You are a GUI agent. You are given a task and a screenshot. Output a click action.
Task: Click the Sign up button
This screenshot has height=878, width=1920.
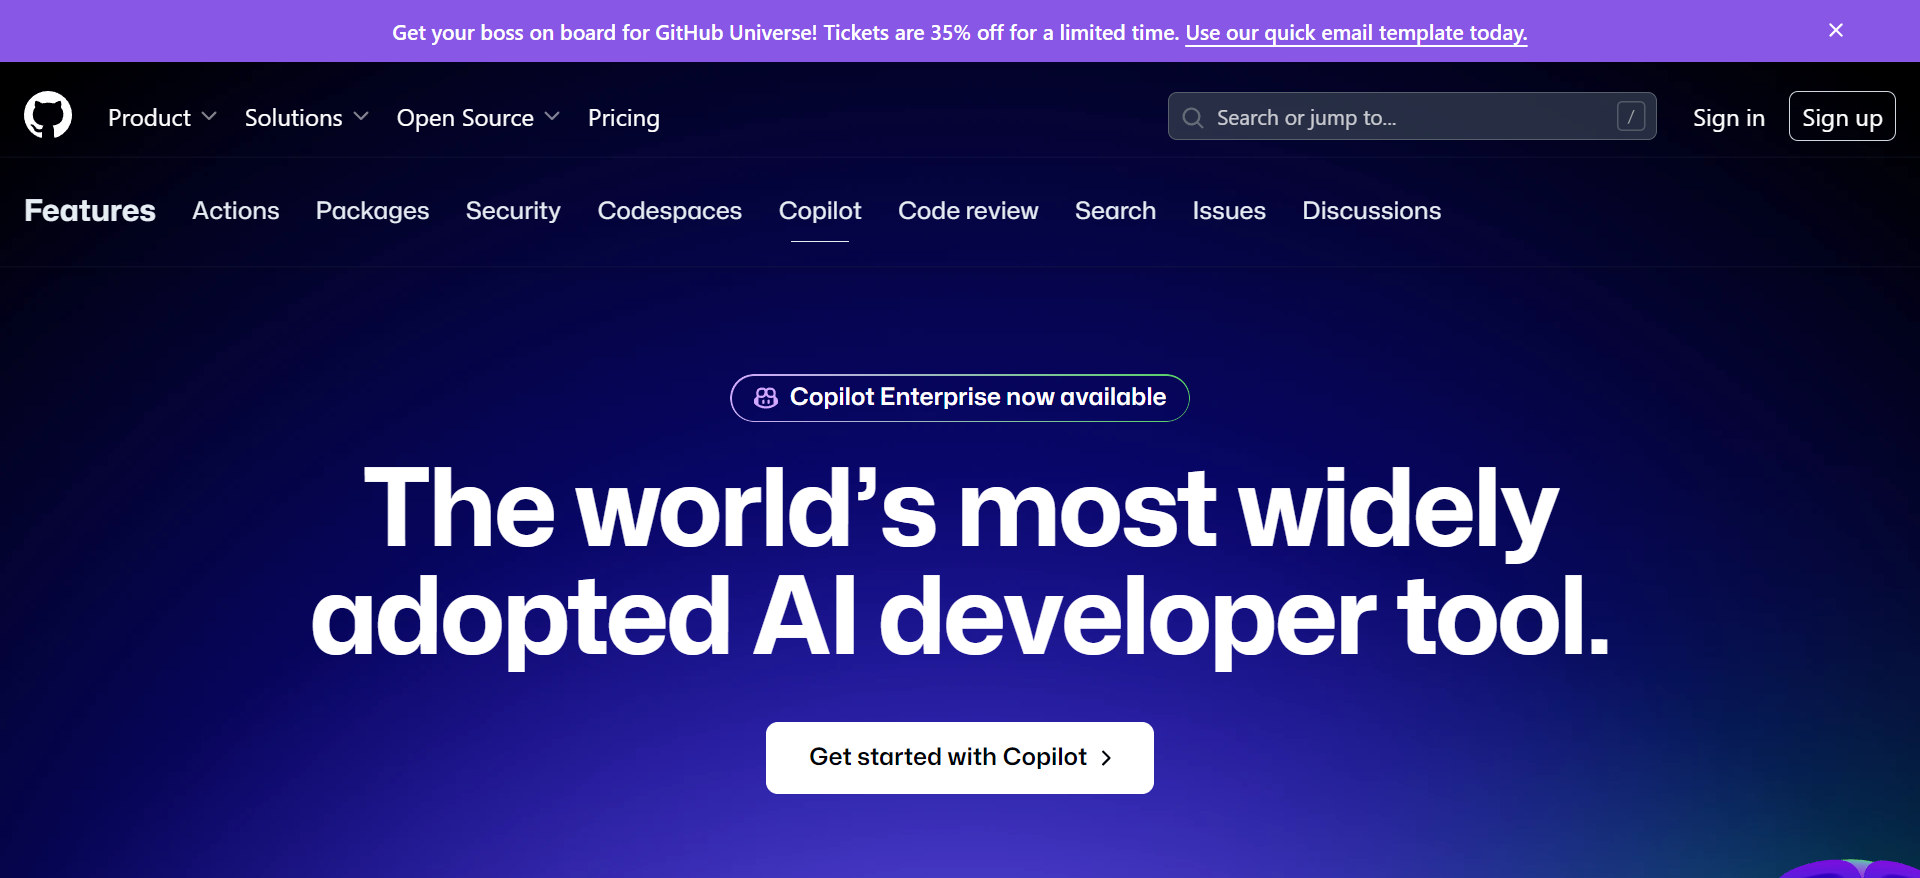[1842, 116]
